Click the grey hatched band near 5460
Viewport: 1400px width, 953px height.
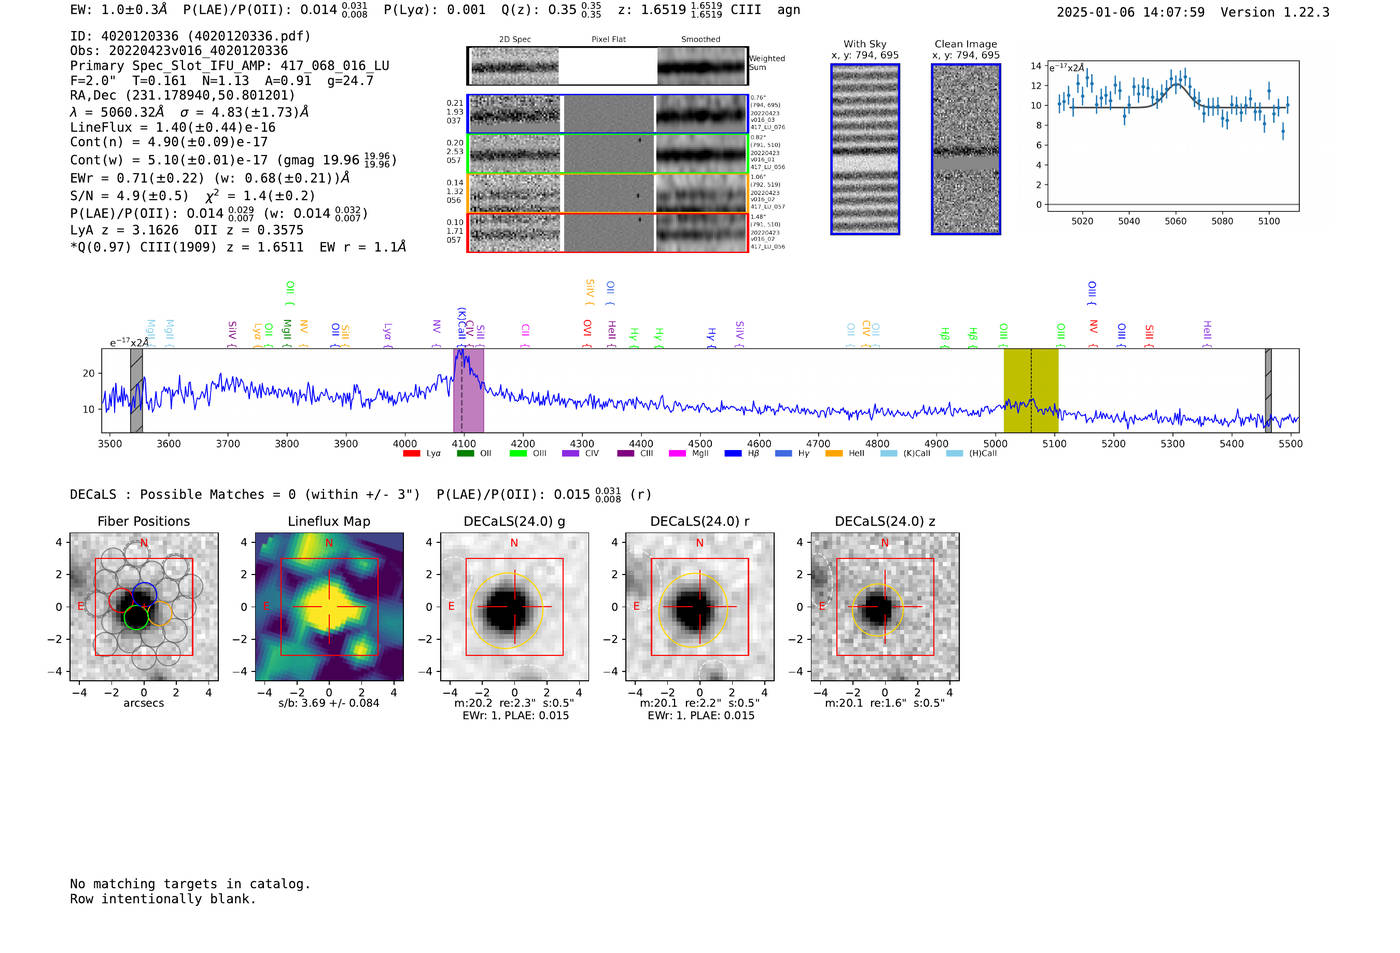(1268, 390)
